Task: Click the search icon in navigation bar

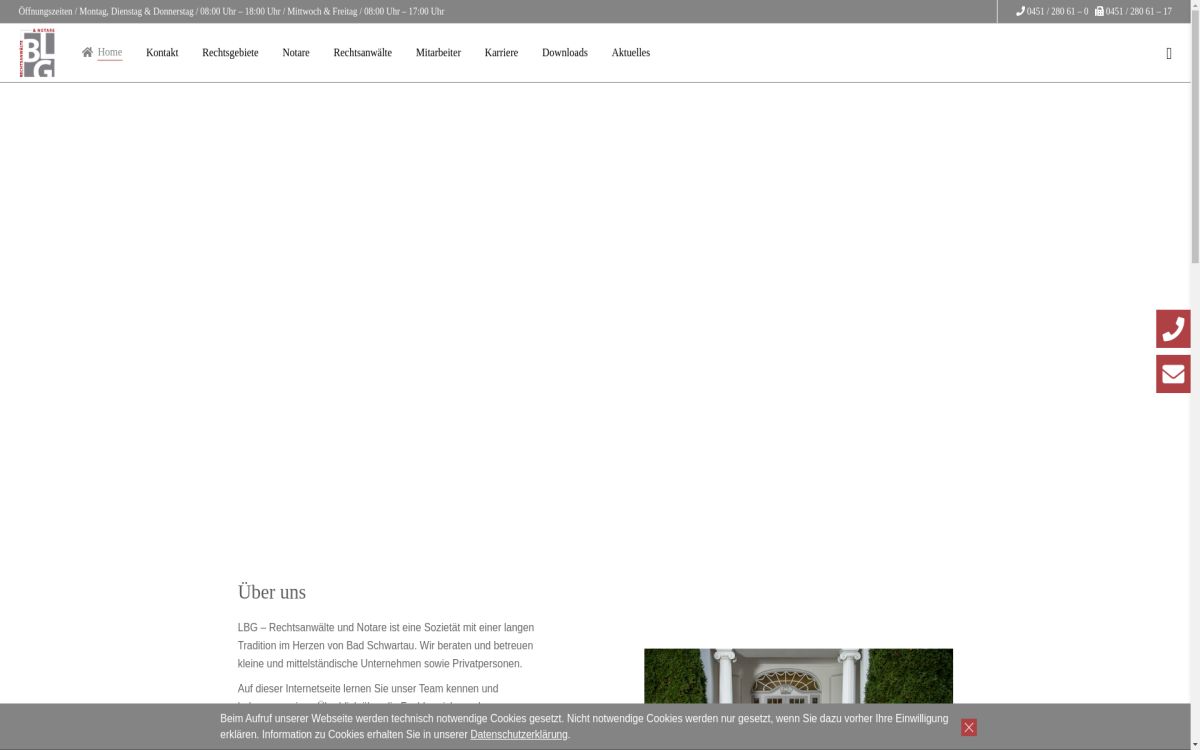Action: coord(1169,54)
